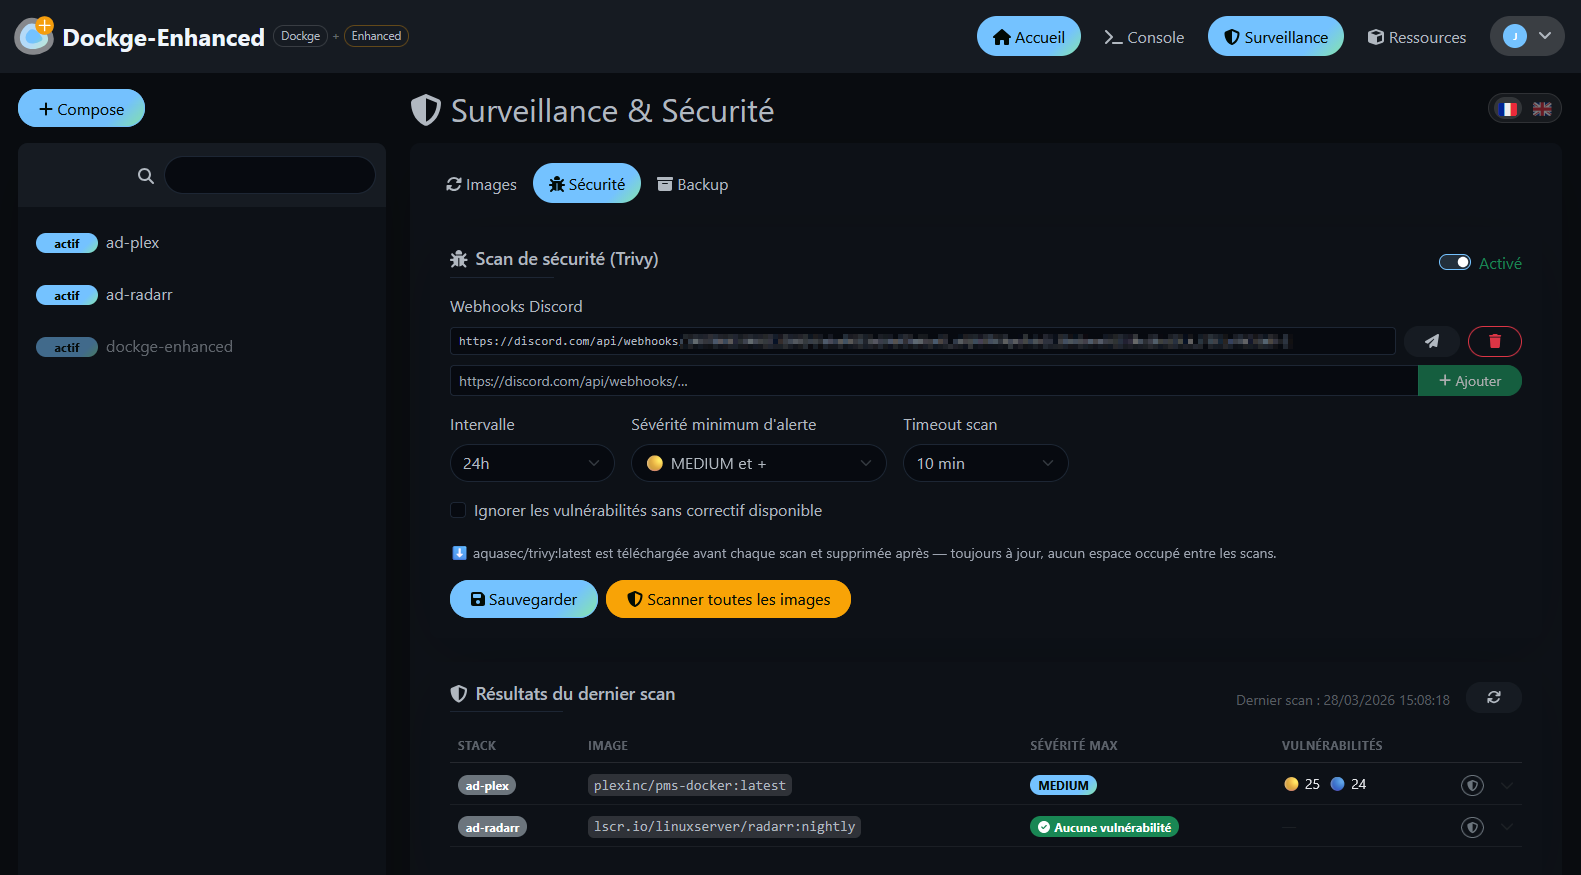Click the stack search magnifier icon
The height and width of the screenshot is (875, 1581).
(146, 176)
